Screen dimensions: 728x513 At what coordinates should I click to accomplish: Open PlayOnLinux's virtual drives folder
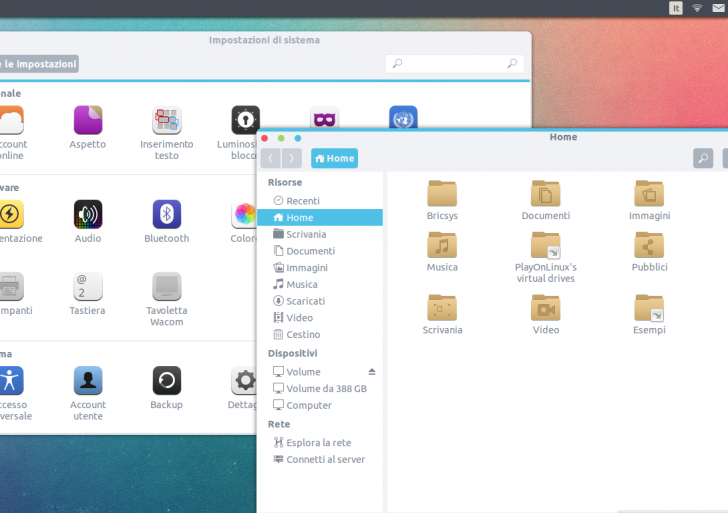[x=545, y=246]
